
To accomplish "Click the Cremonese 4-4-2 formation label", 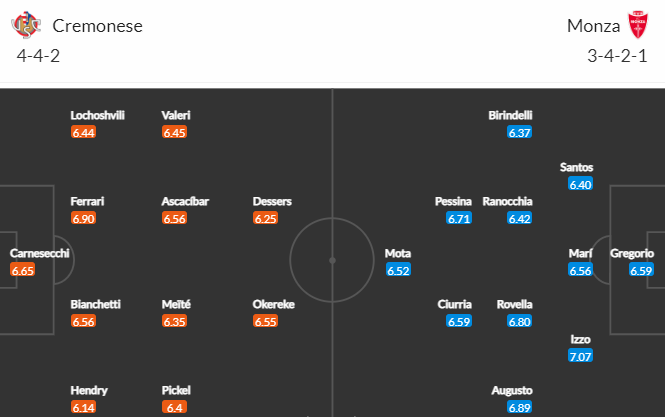I will (38, 56).
